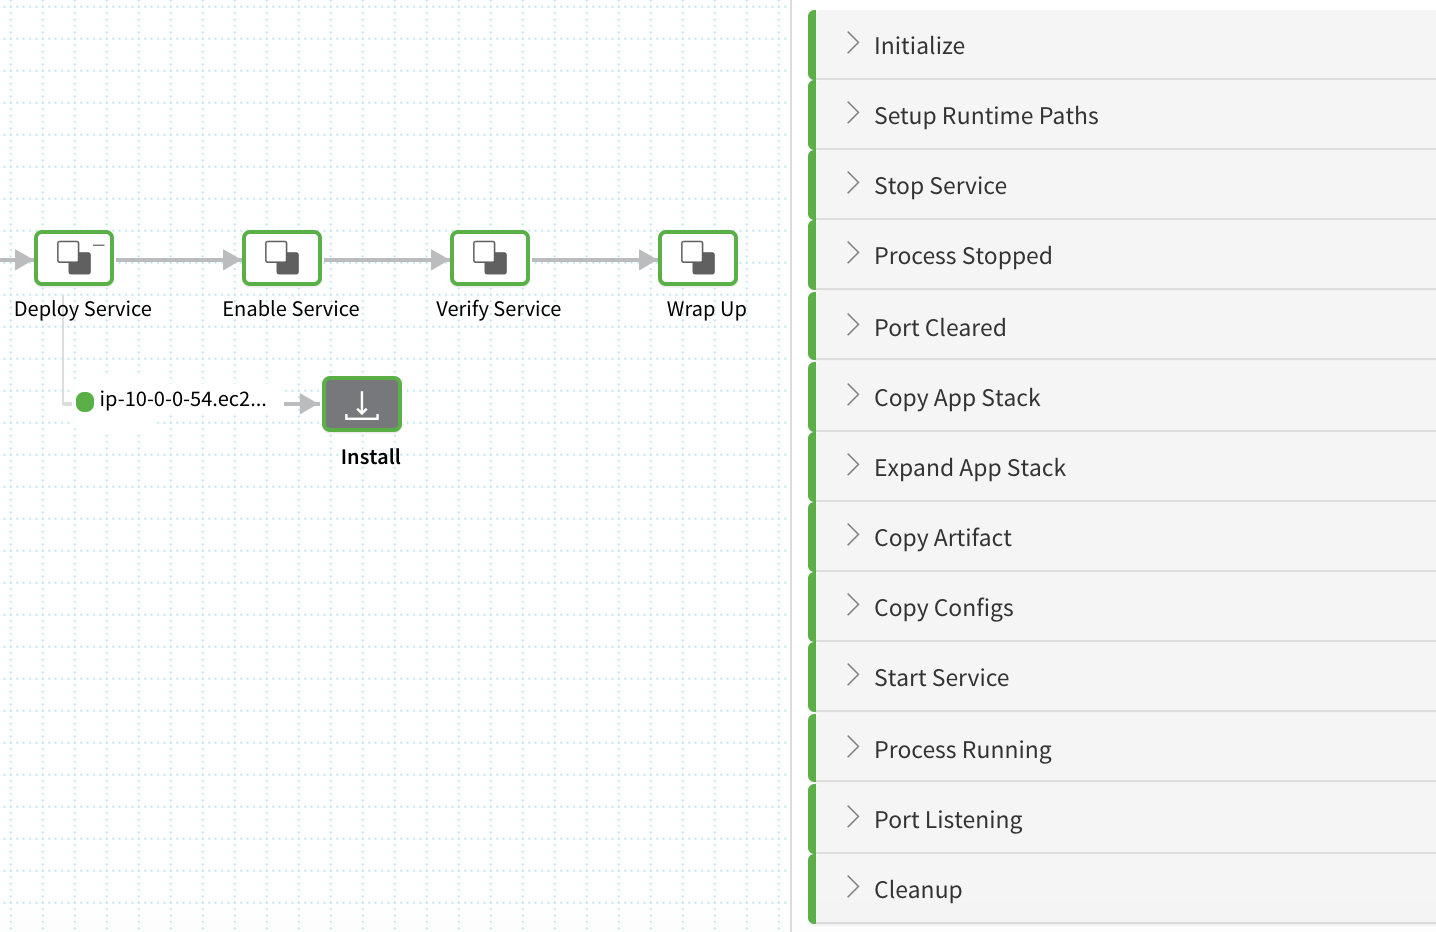This screenshot has height=932, width=1436.
Task: Open the Copy Artifact row
Action: pyautogui.click(x=1122, y=537)
